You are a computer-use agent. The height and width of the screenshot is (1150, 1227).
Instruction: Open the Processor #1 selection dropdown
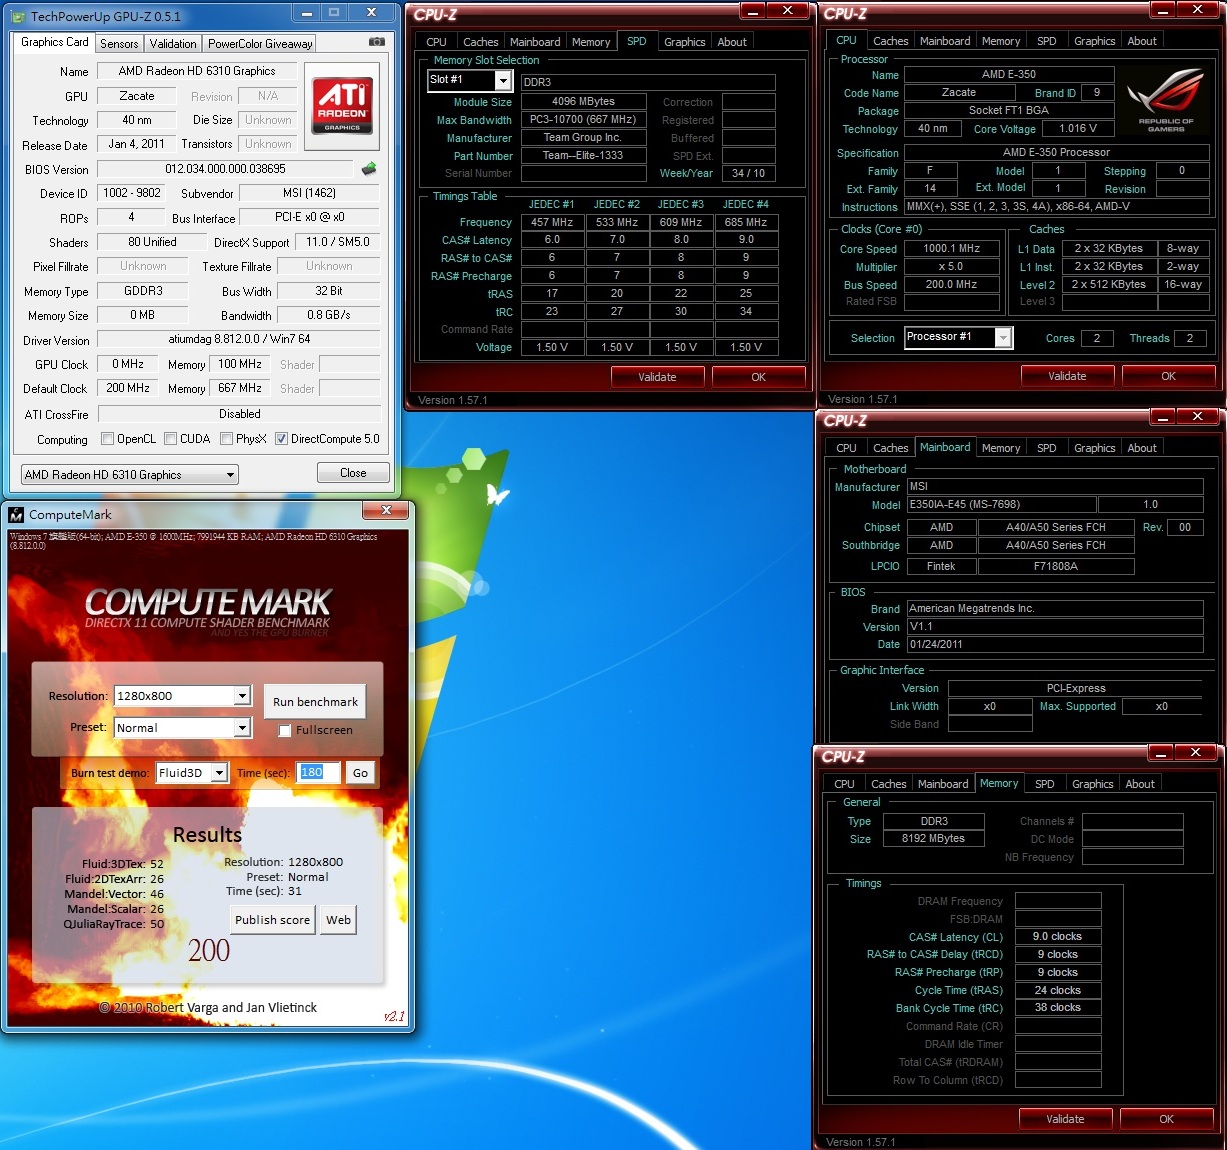(x=958, y=338)
